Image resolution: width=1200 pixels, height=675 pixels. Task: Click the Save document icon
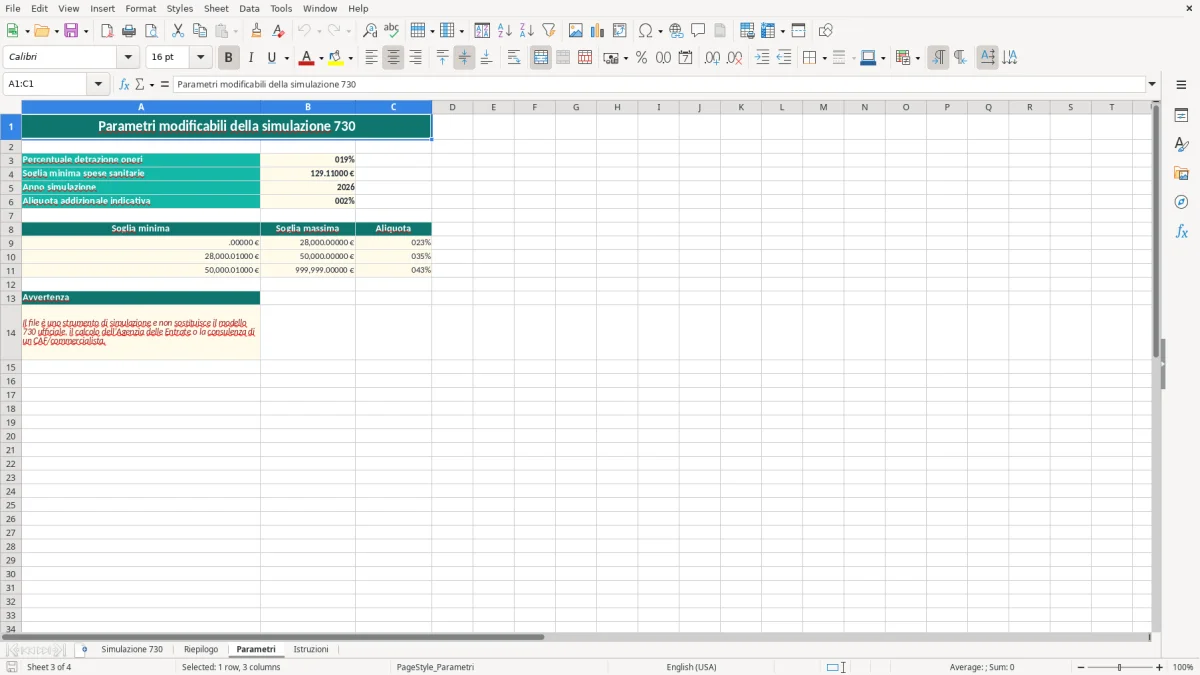71,31
